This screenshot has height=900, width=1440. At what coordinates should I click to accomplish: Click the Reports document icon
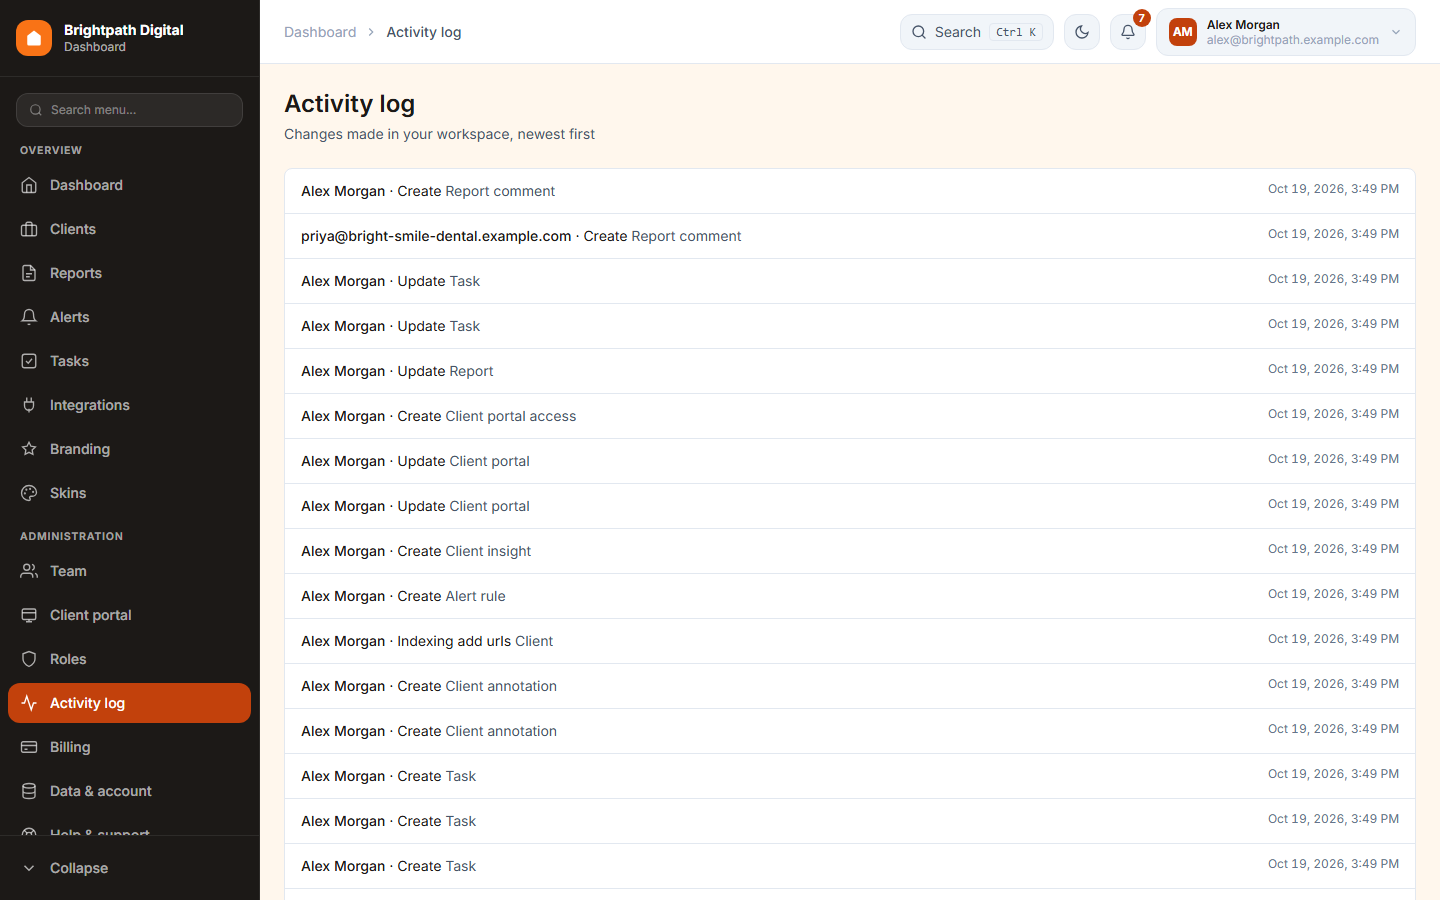coord(29,273)
